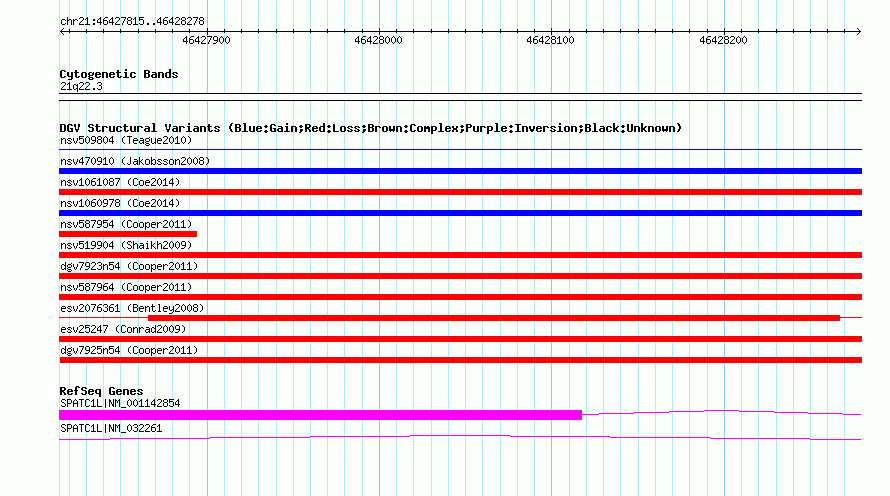This screenshot has width=890, height=496.
Task: Open the DGV Structural Variants track title
Action: pos(371,128)
